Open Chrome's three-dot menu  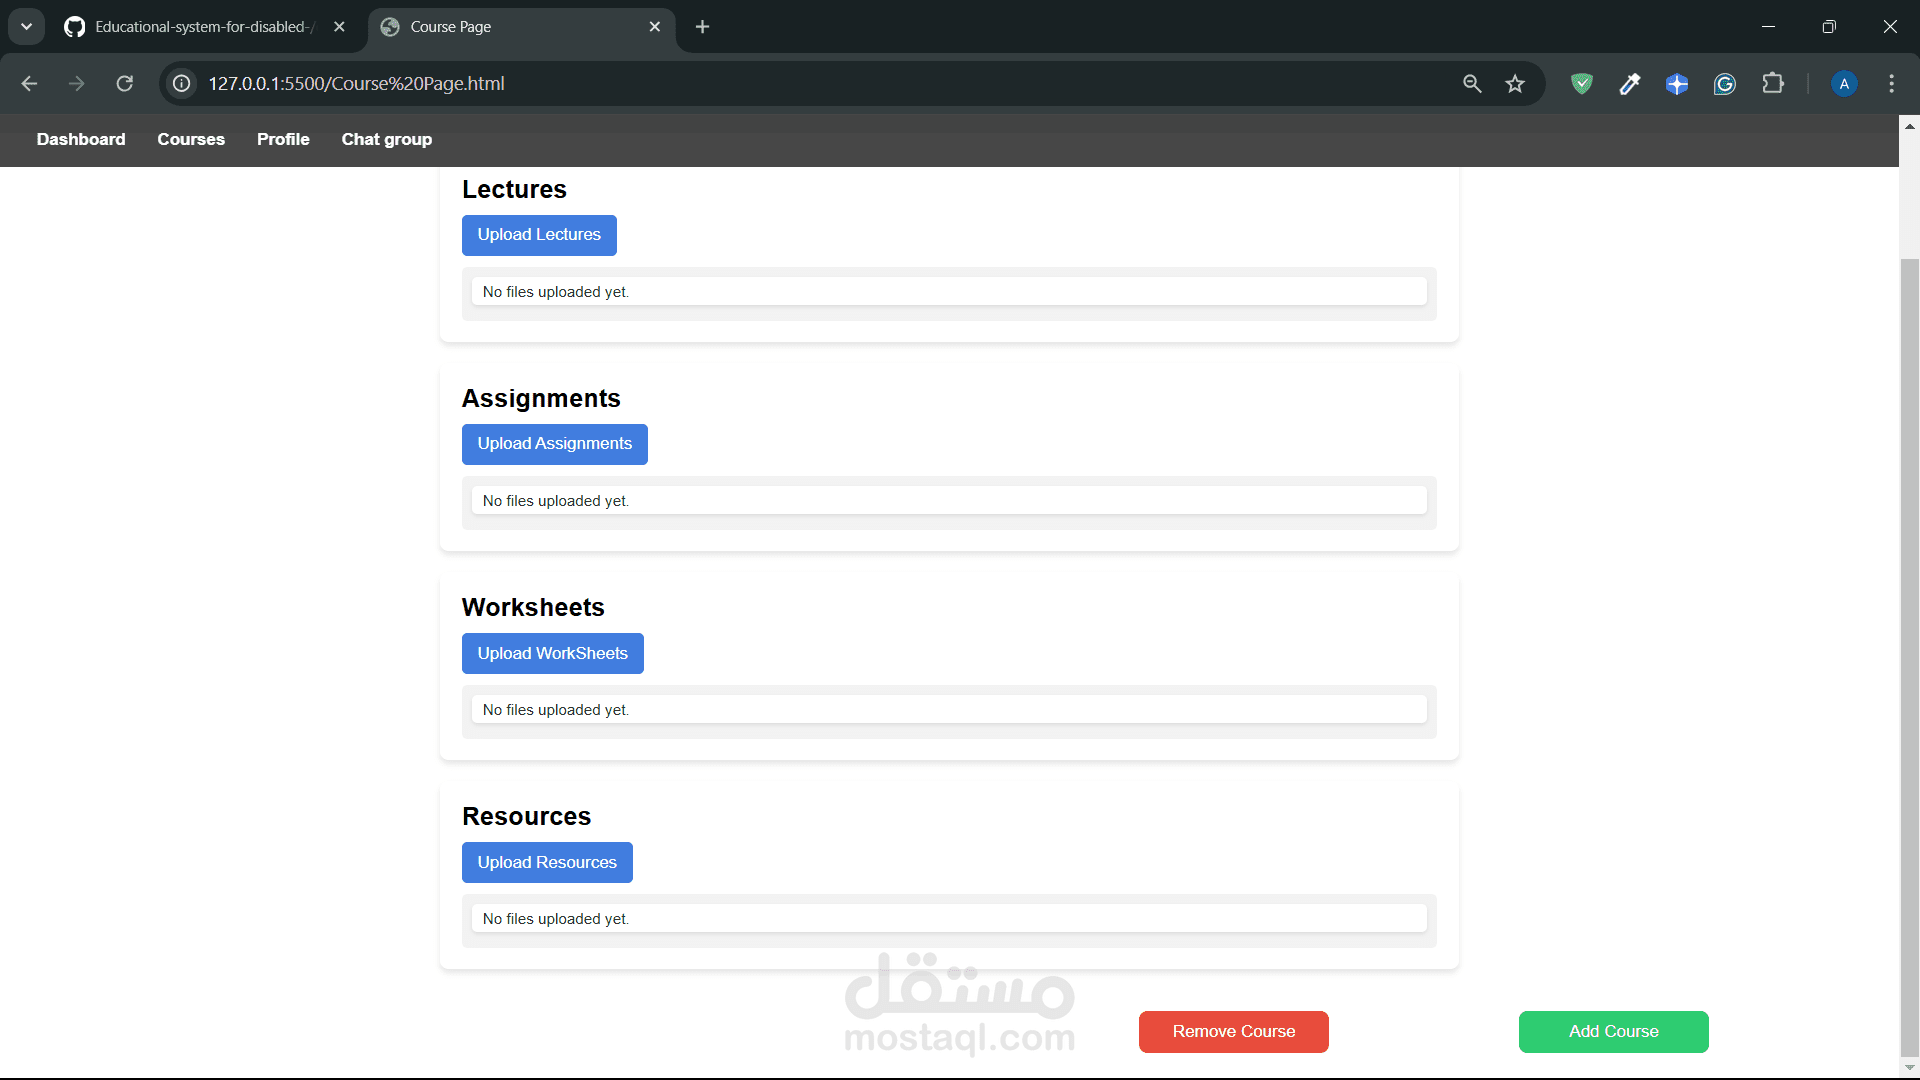1891,84
